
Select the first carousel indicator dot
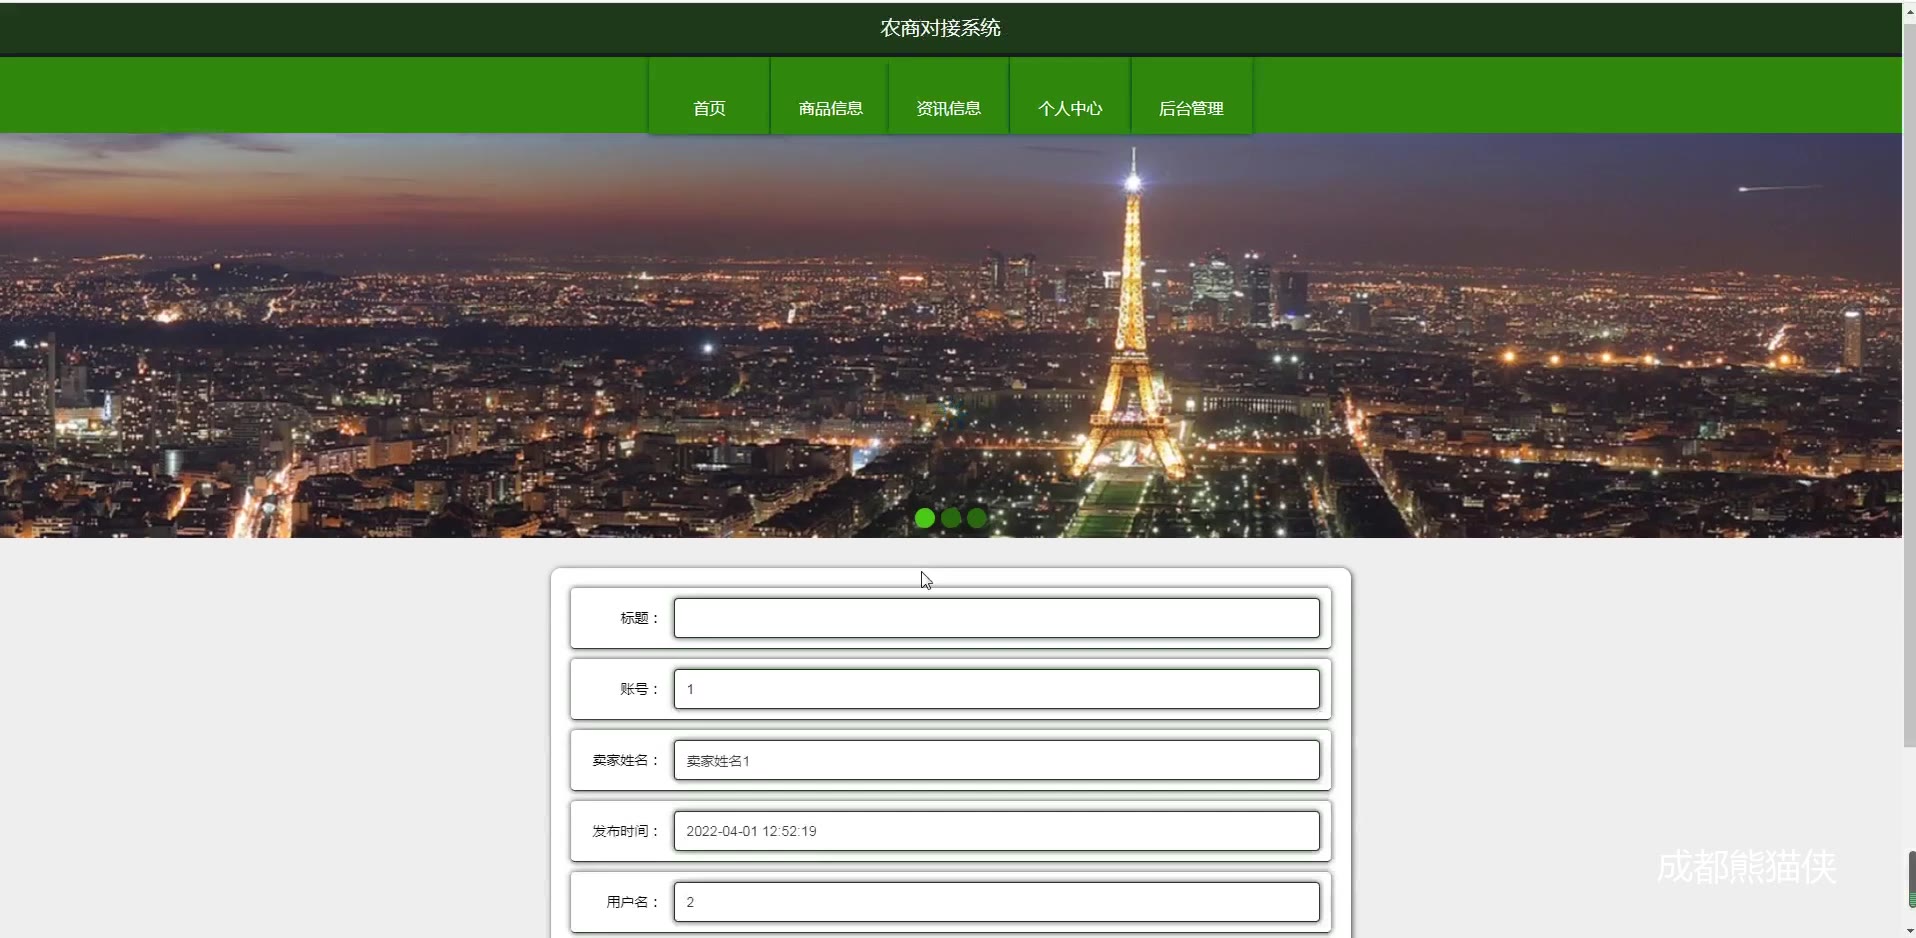pos(925,518)
